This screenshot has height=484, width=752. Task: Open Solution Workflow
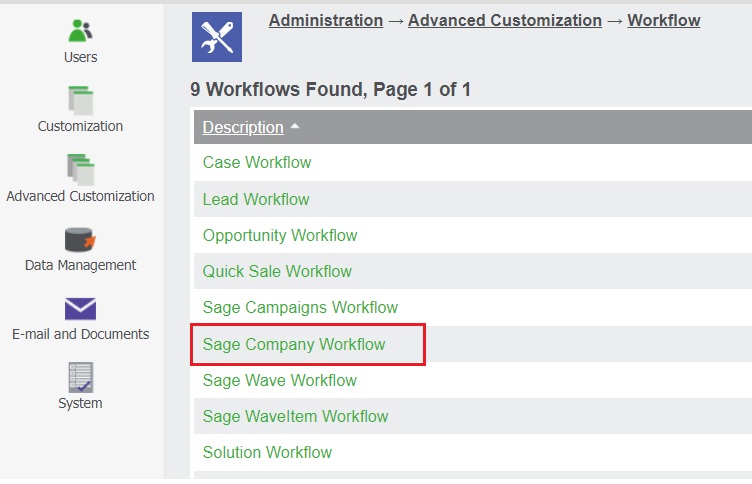click(267, 452)
